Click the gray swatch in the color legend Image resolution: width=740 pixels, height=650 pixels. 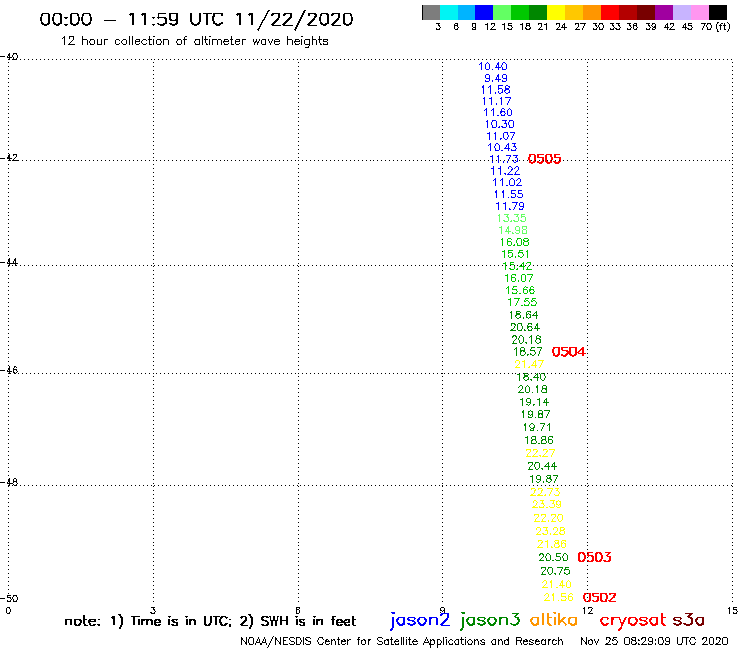tap(431, 12)
